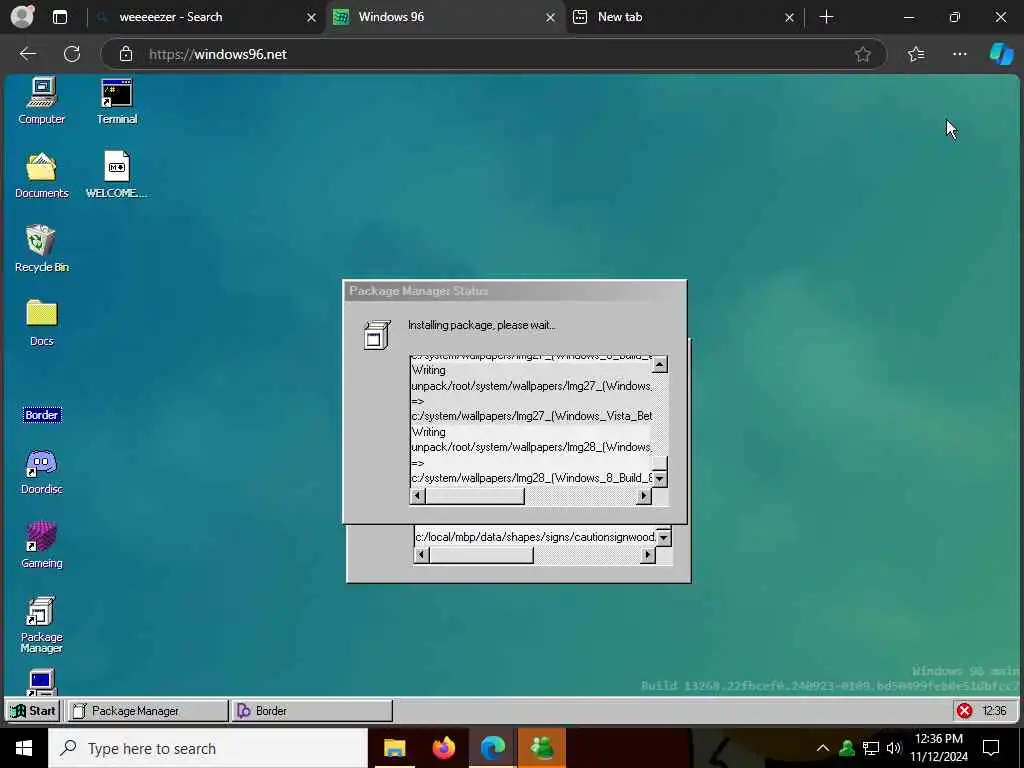Open the Favorites list icon
The image size is (1024, 768).
coord(916,54)
